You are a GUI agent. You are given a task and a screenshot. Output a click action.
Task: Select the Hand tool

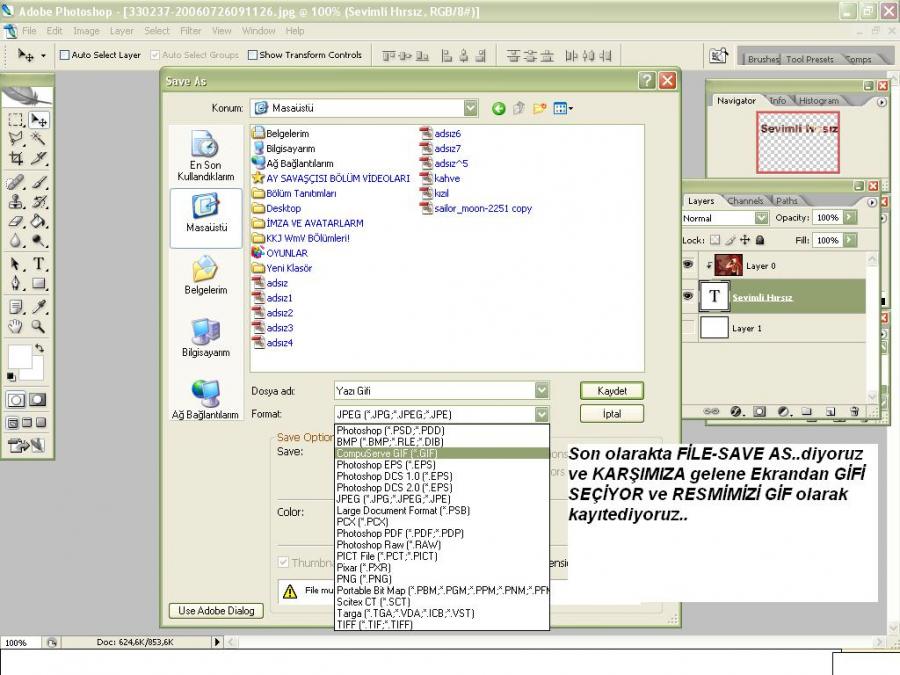tap(16, 327)
